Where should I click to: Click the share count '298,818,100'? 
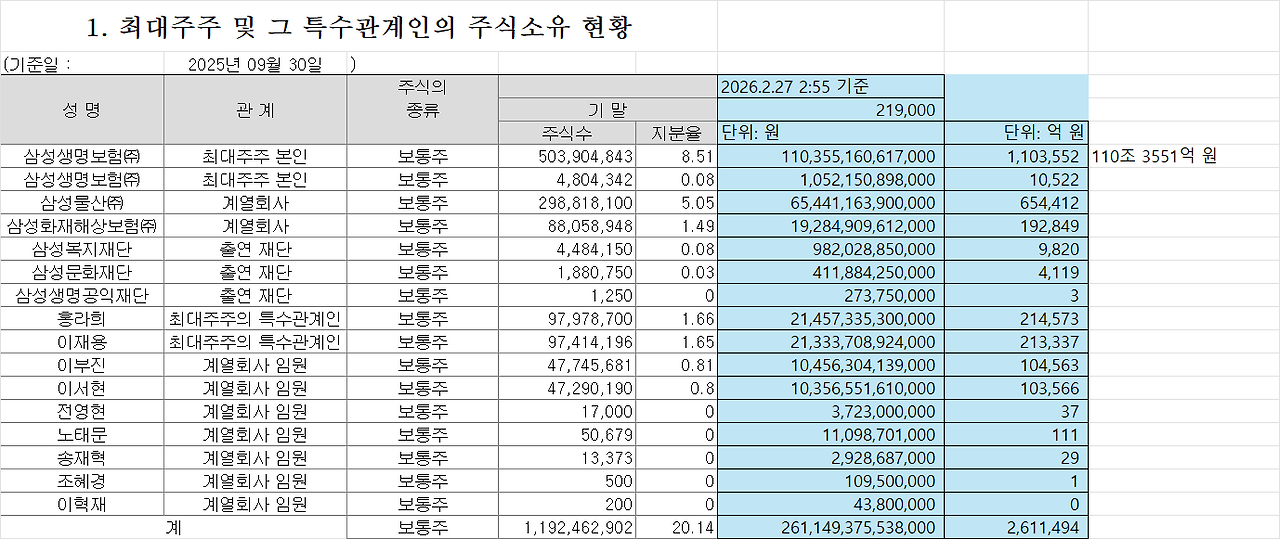566,202
